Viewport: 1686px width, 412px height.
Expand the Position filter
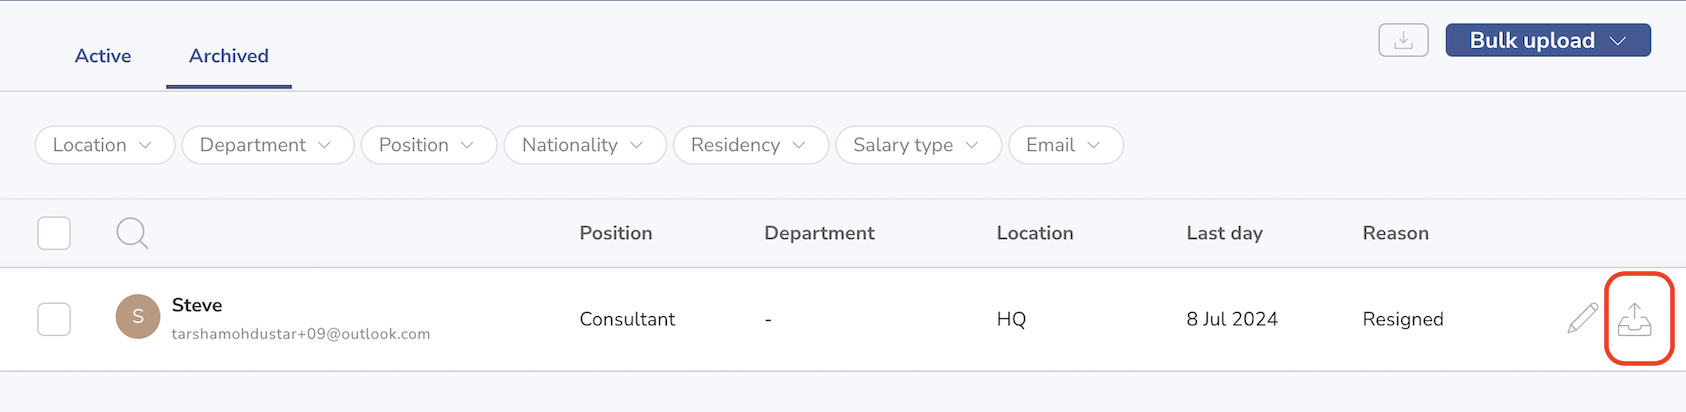pos(429,145)
